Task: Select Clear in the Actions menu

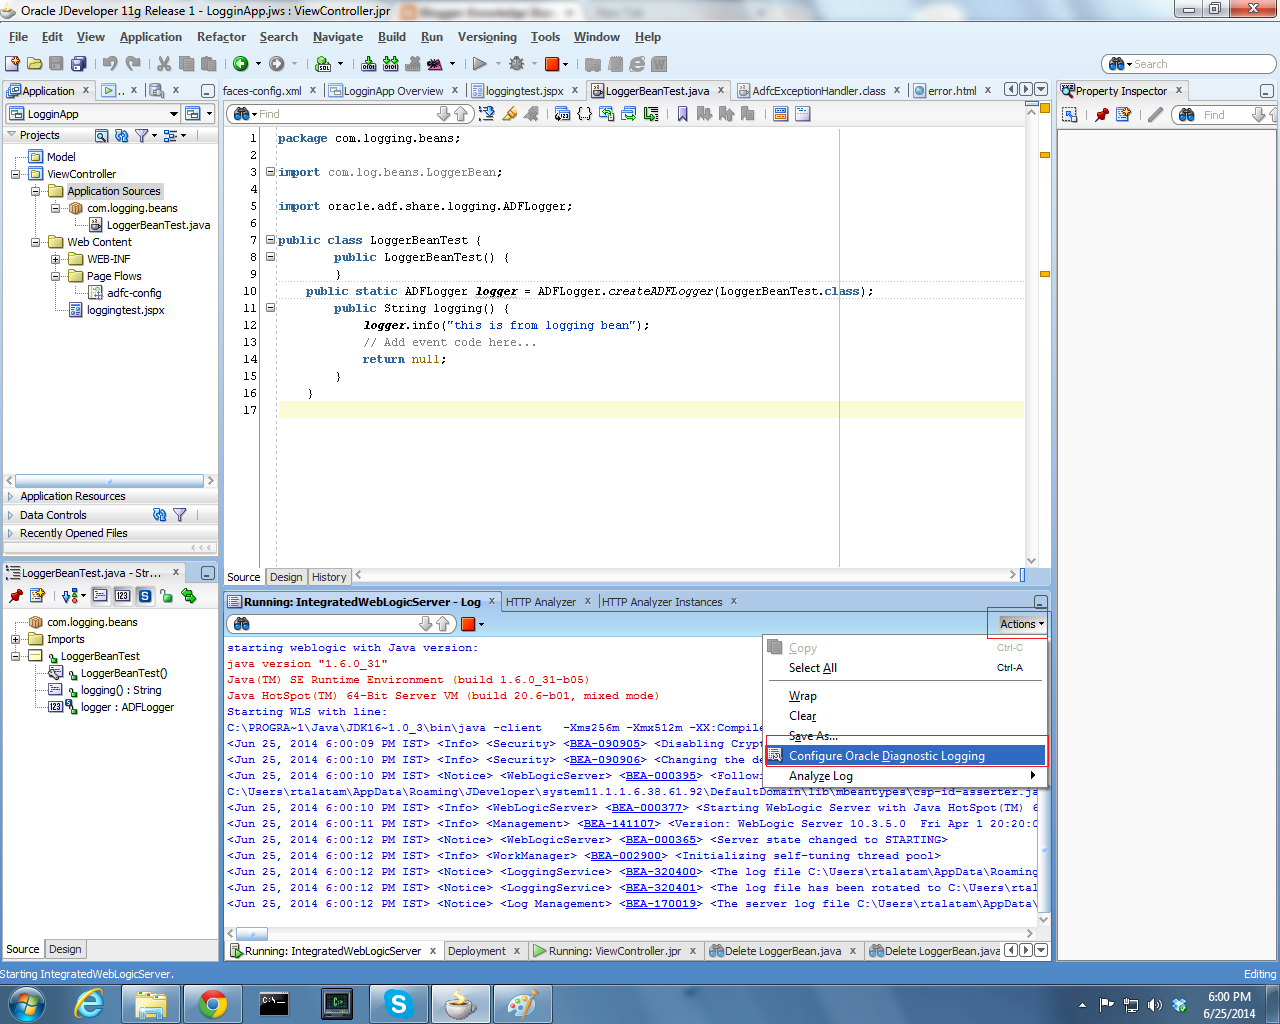Action: pos(802,716)
